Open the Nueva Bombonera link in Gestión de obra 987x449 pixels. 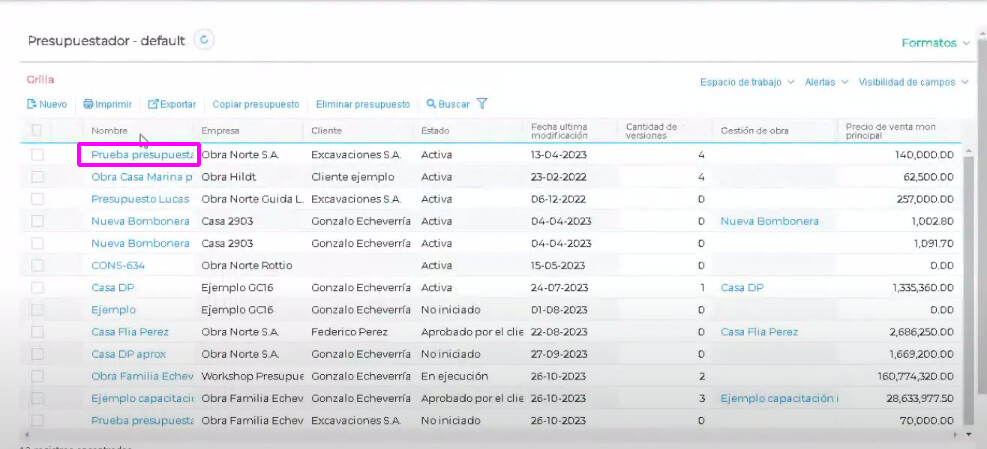769,221
